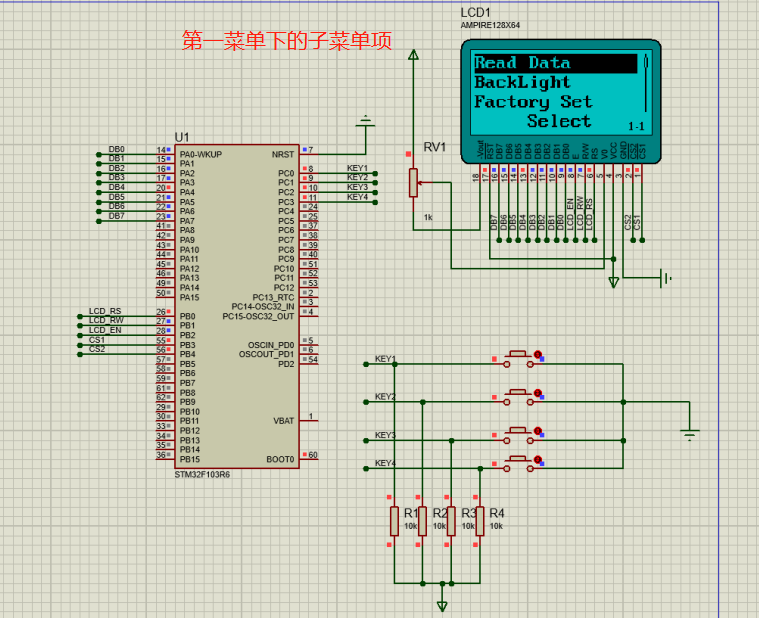Click the LCD_RS net label left of U1
The width and height of the screenshot is (759, 618).
[x=105, y=311]
